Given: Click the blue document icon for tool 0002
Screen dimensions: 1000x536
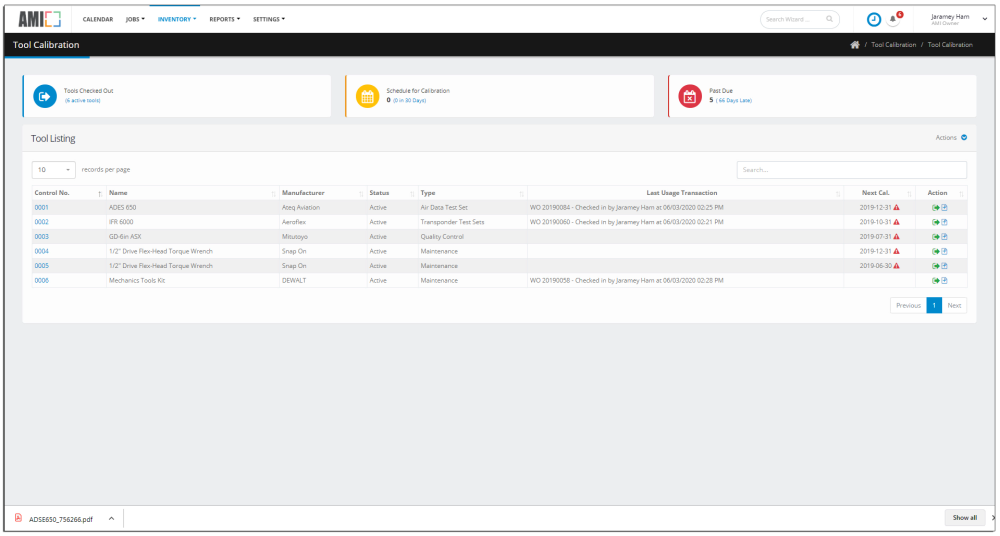Looking at the screenshot, I should pos(945,222).
